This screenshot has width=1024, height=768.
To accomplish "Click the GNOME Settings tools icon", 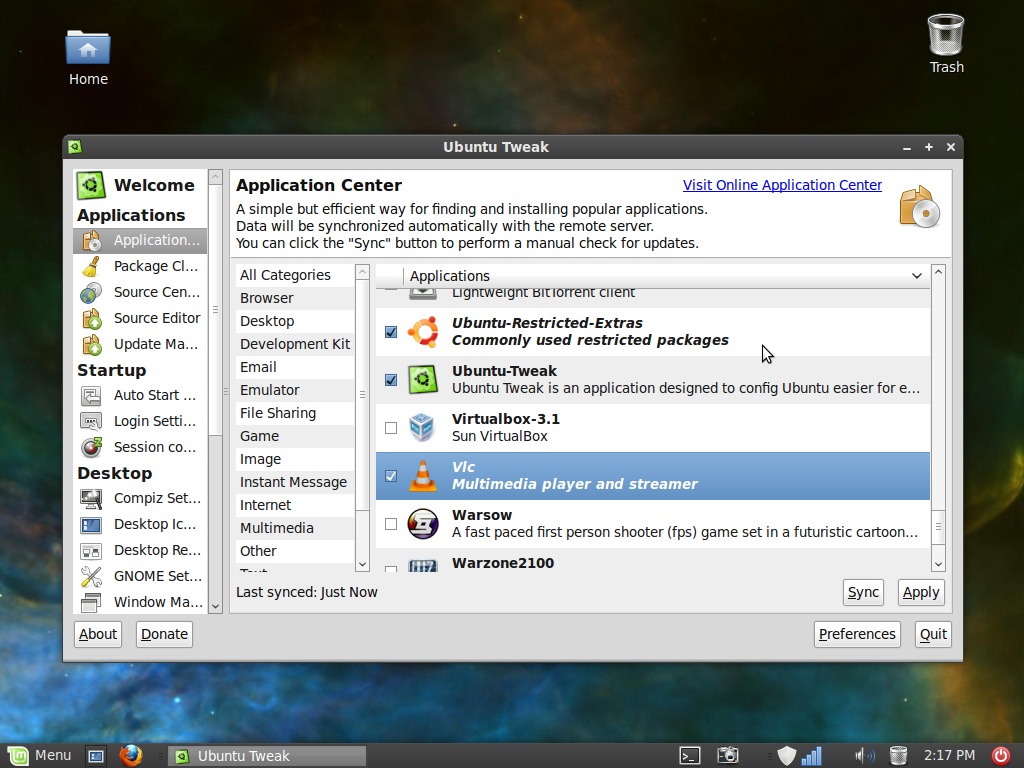I will pyautogui.click(x=91, y=577).
